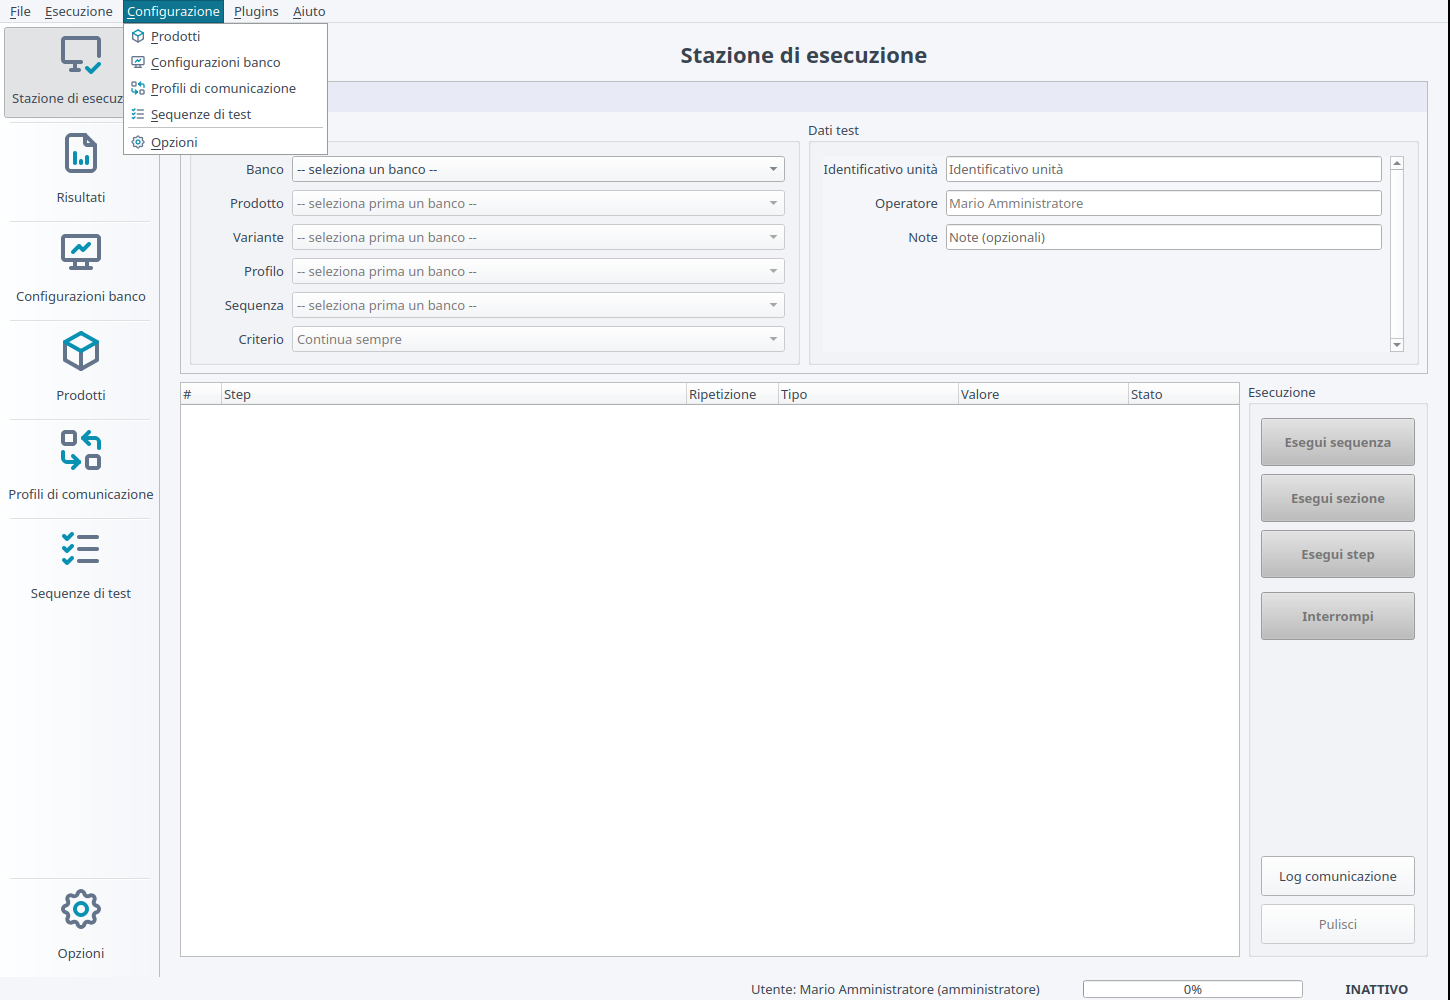Focus the Operatore input field
This screenshot has height=1000, width=1450.
tap(1164, 203)
